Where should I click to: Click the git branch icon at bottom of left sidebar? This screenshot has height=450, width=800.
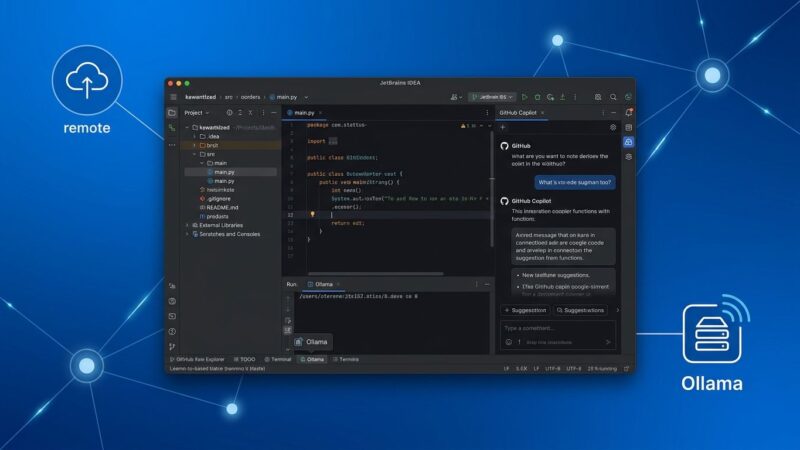tap(172, 346)
